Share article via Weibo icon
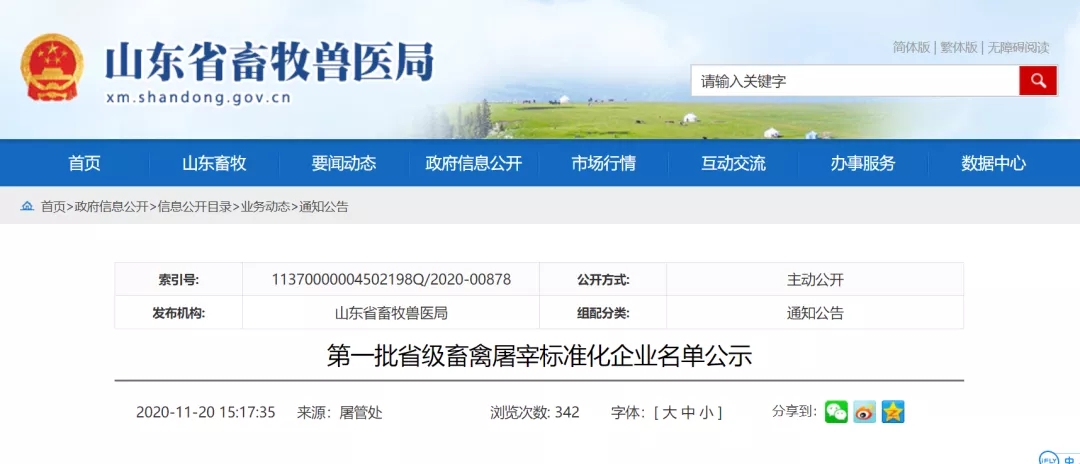 (864, 412)
